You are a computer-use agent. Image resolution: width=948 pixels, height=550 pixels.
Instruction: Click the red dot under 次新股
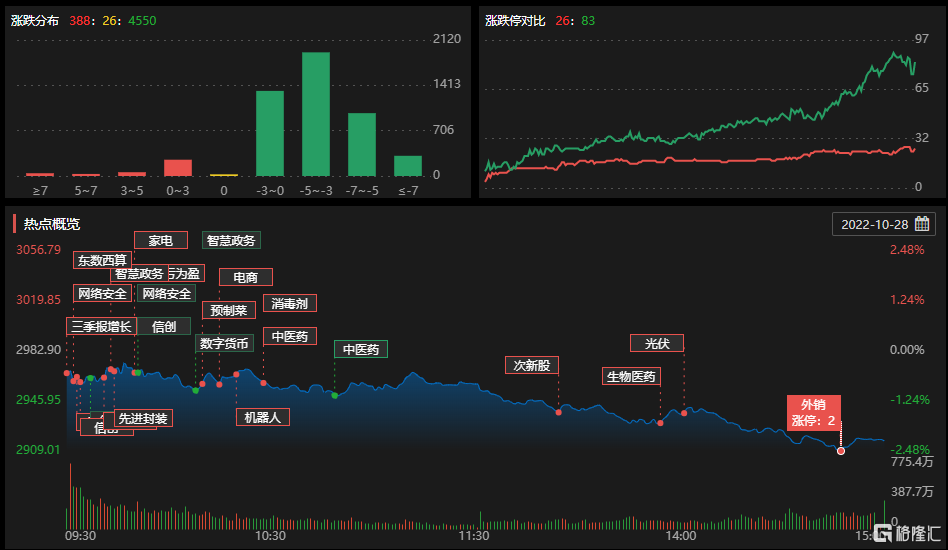pos(559,412)
